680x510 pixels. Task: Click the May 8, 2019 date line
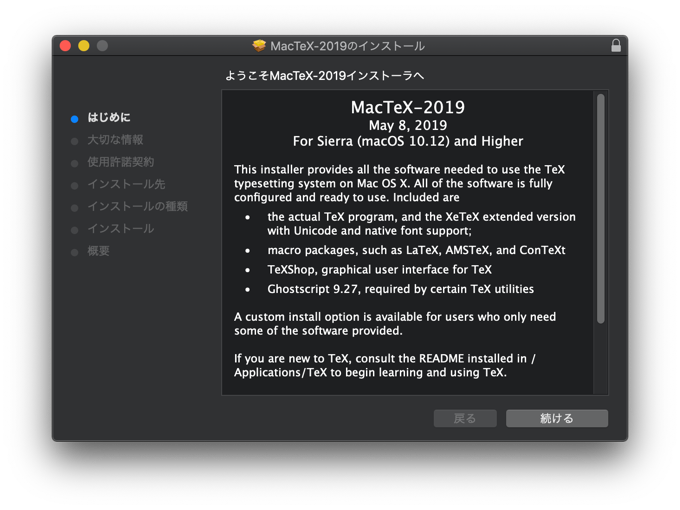point(408,125)
